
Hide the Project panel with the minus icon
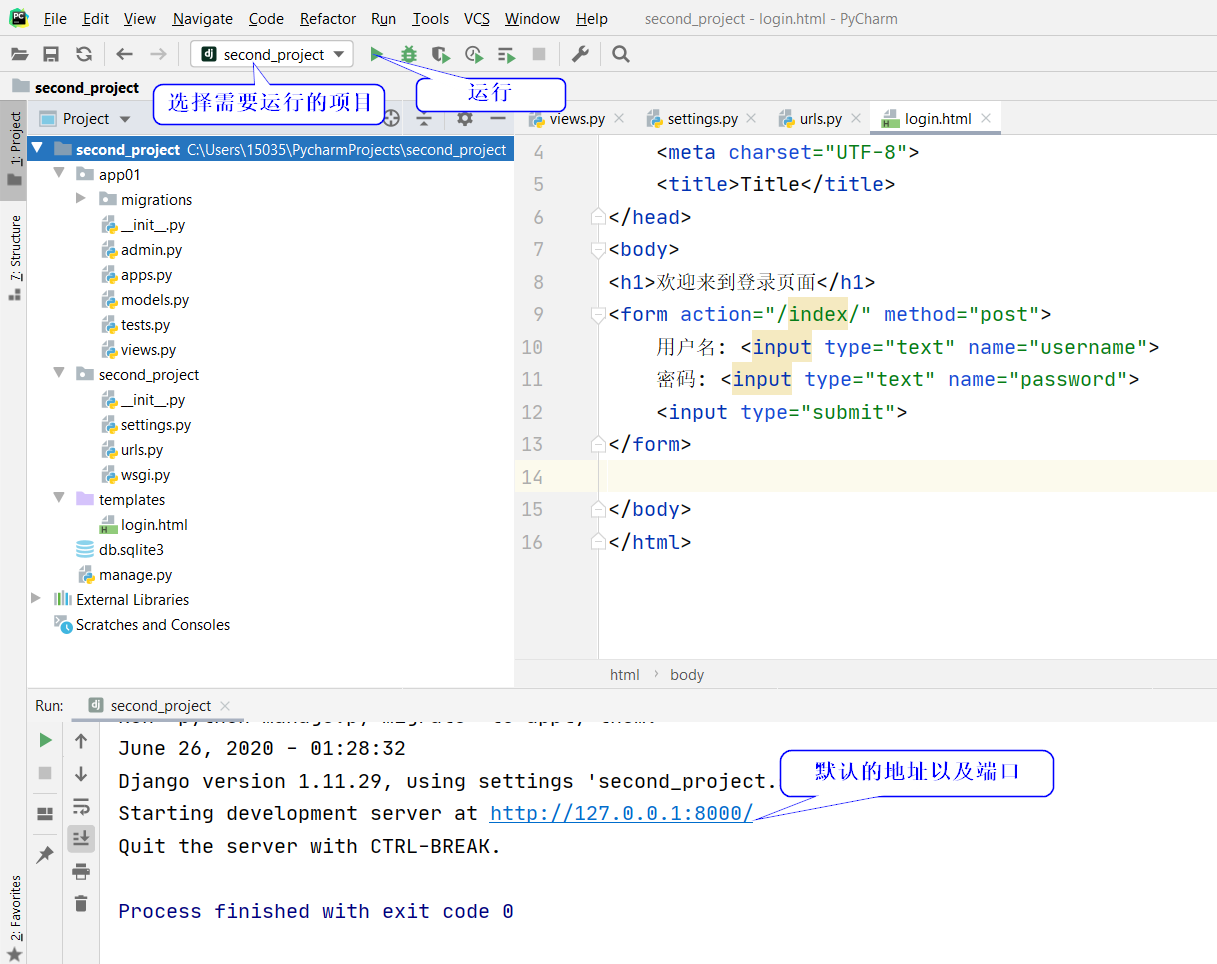[x=498, y=118]
